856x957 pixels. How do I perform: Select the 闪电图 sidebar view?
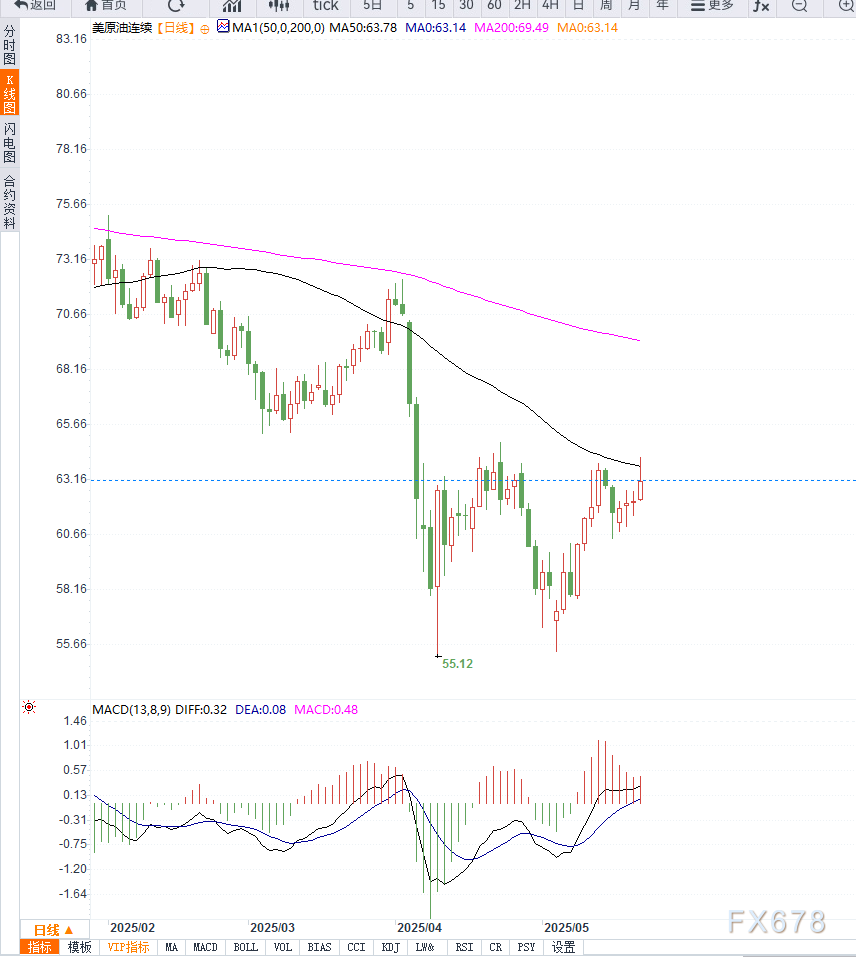coord(9,143)
